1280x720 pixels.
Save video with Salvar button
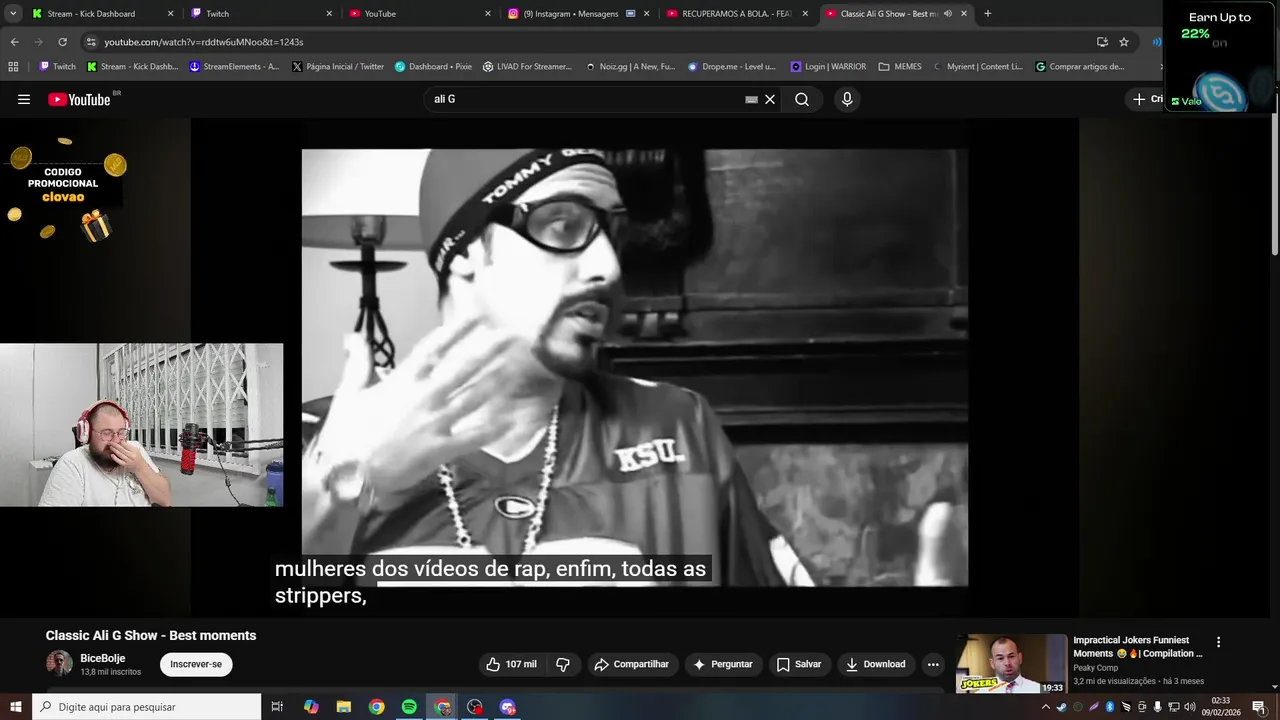coord(799,664)
